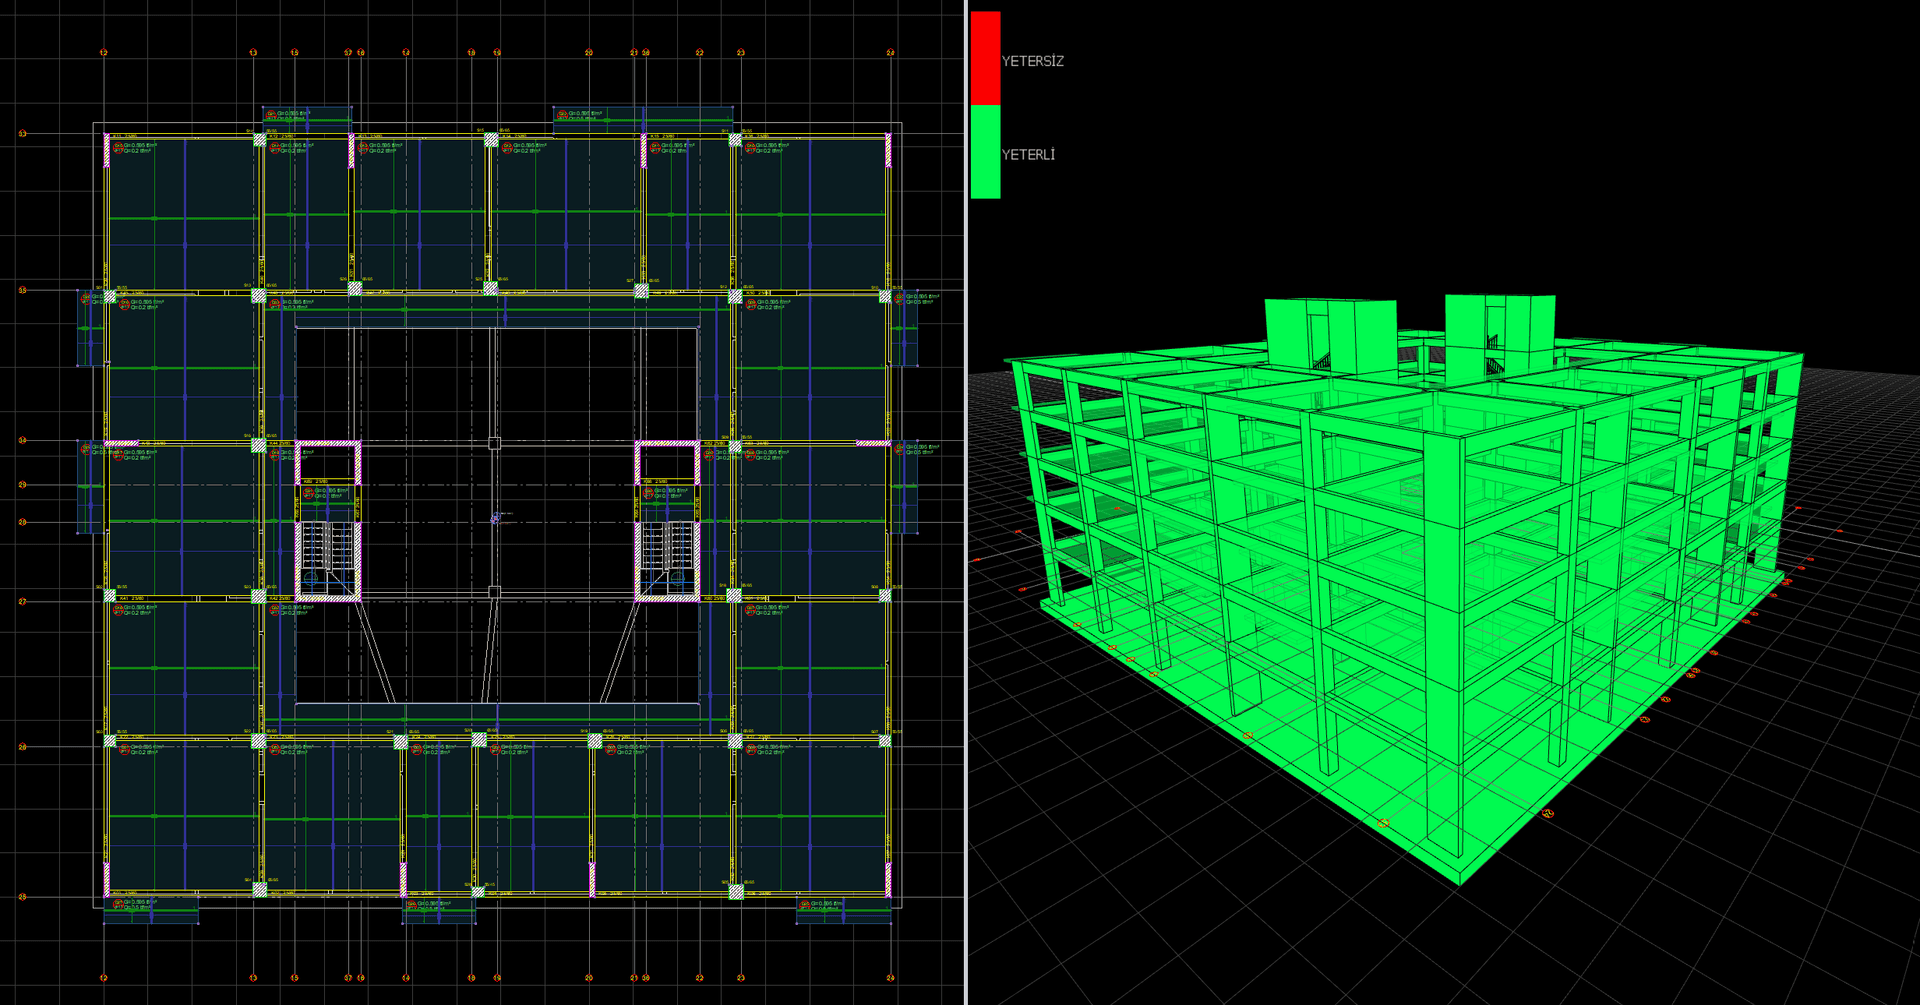Click axis label 29 on plan's left edge
Screen dimensions: 1920x1005
coord(23,485)
